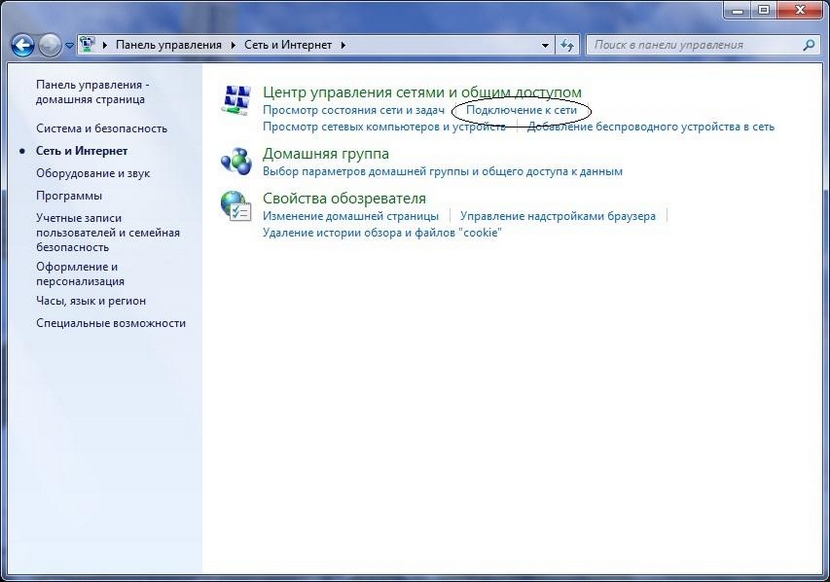This screenshot has height=582, width=830.
Task: Click Добавление беспроводного устройства в сеть
Action: (x=651, y=127)
